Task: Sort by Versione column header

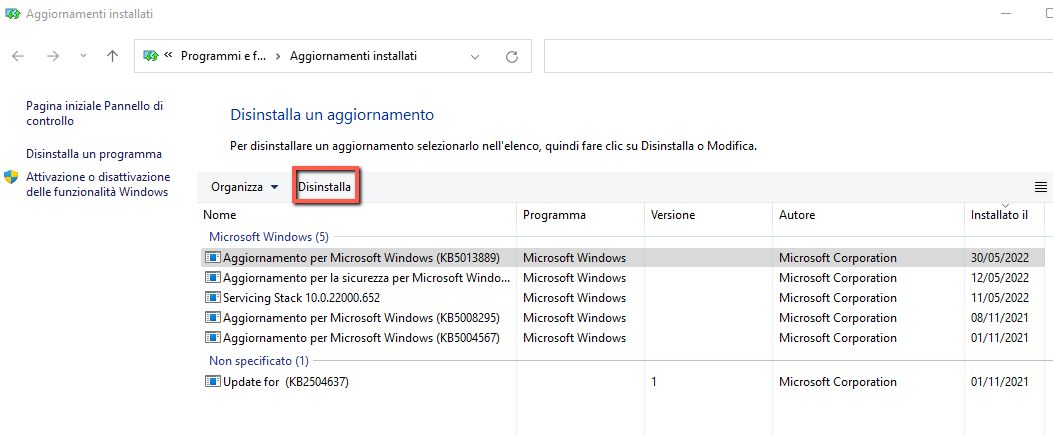Action: coord(708,215)
